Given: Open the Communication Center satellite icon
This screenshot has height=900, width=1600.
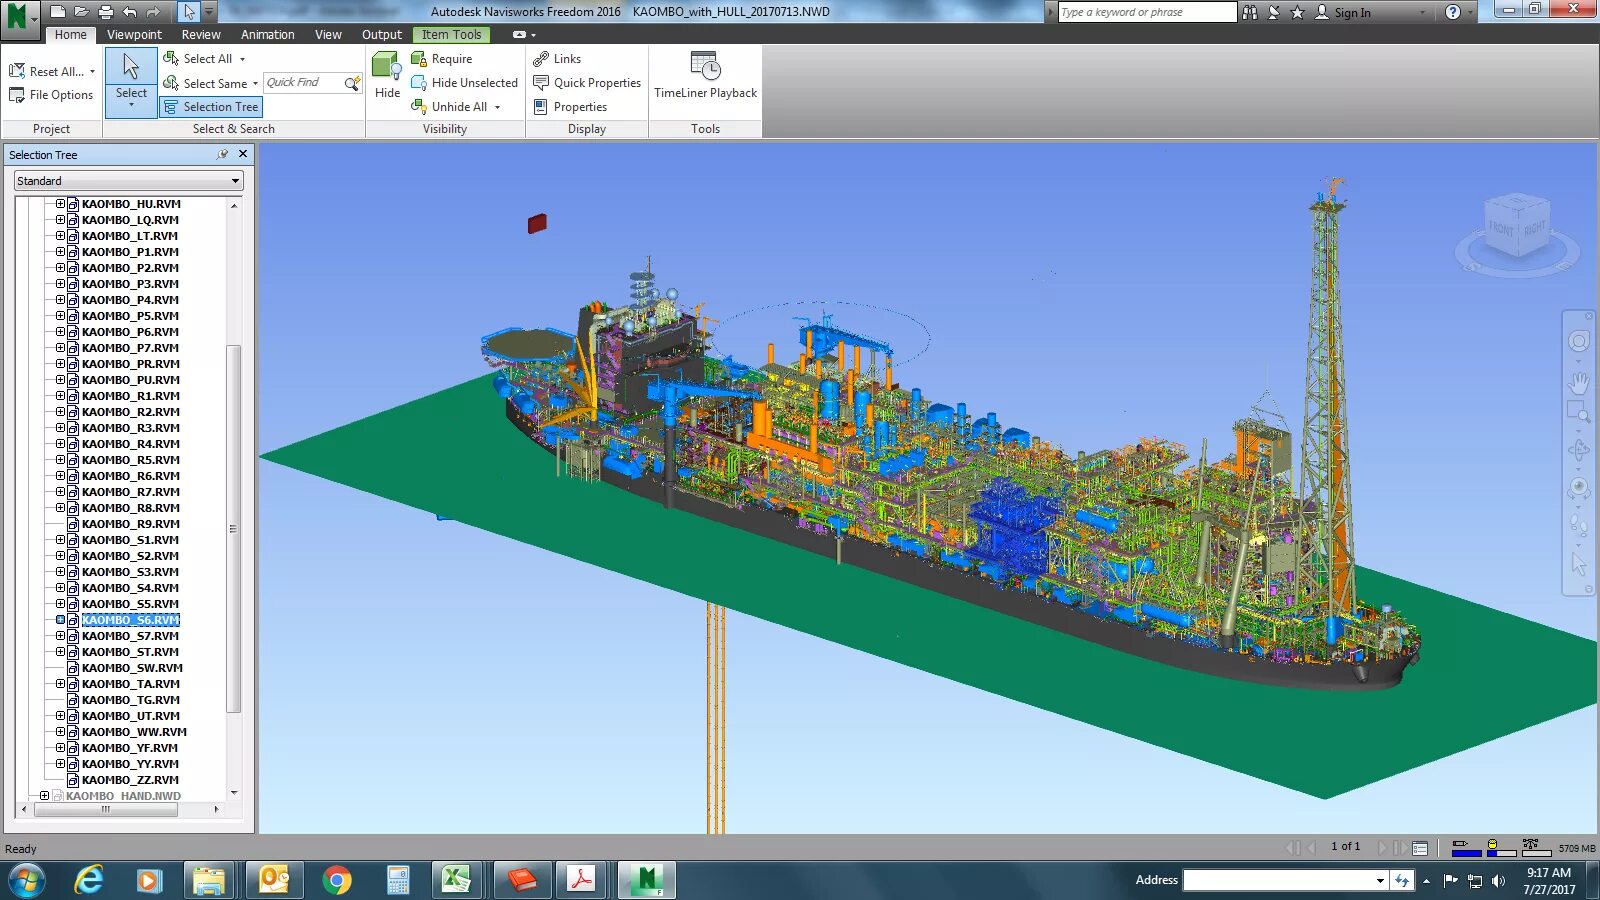Looking at the screenshot, I should pyautogui.click(x=1274, y=12).
